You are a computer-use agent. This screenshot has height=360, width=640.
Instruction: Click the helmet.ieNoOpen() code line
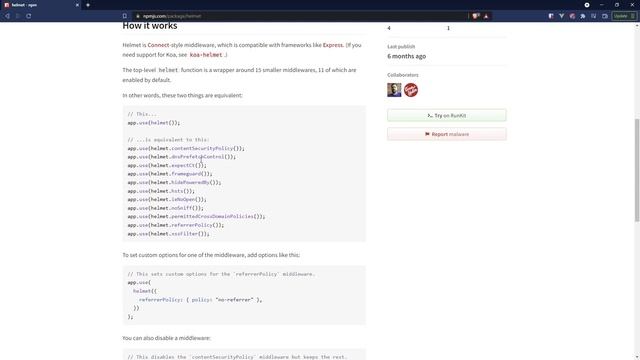pyautogui.click(x=167, y=200)
